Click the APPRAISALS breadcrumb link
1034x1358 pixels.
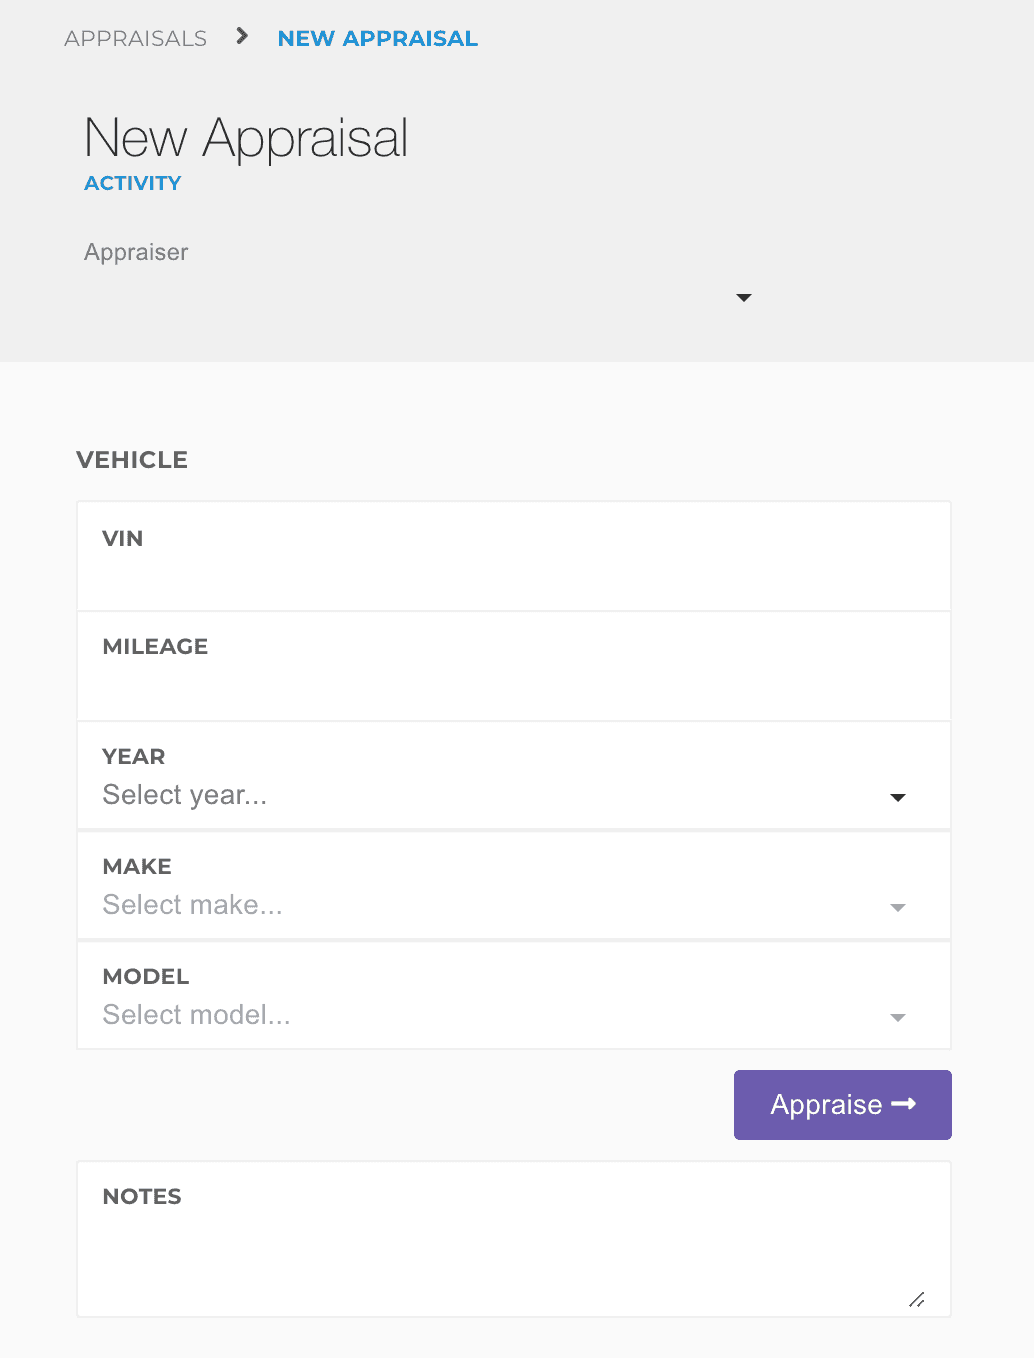point(135,39)
